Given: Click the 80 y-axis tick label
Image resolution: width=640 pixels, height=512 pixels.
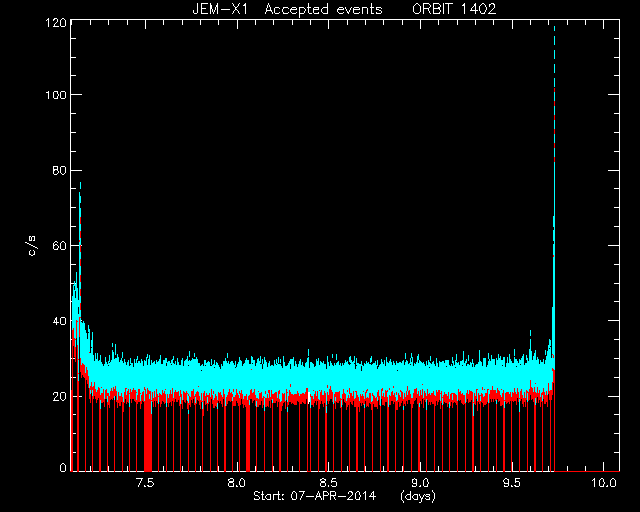Looking at the screenshot, I should (59, 170).
